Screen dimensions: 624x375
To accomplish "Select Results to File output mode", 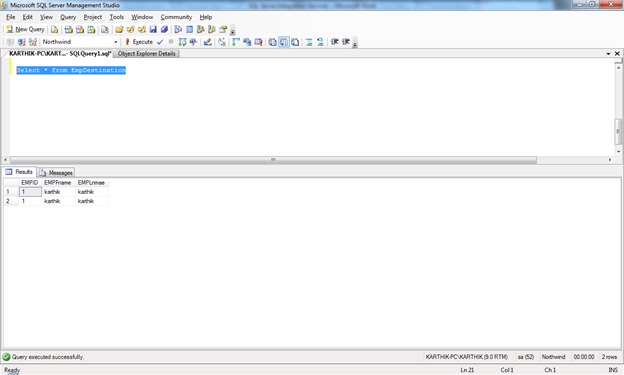I will pyautogui.click(x=295, y=42).
